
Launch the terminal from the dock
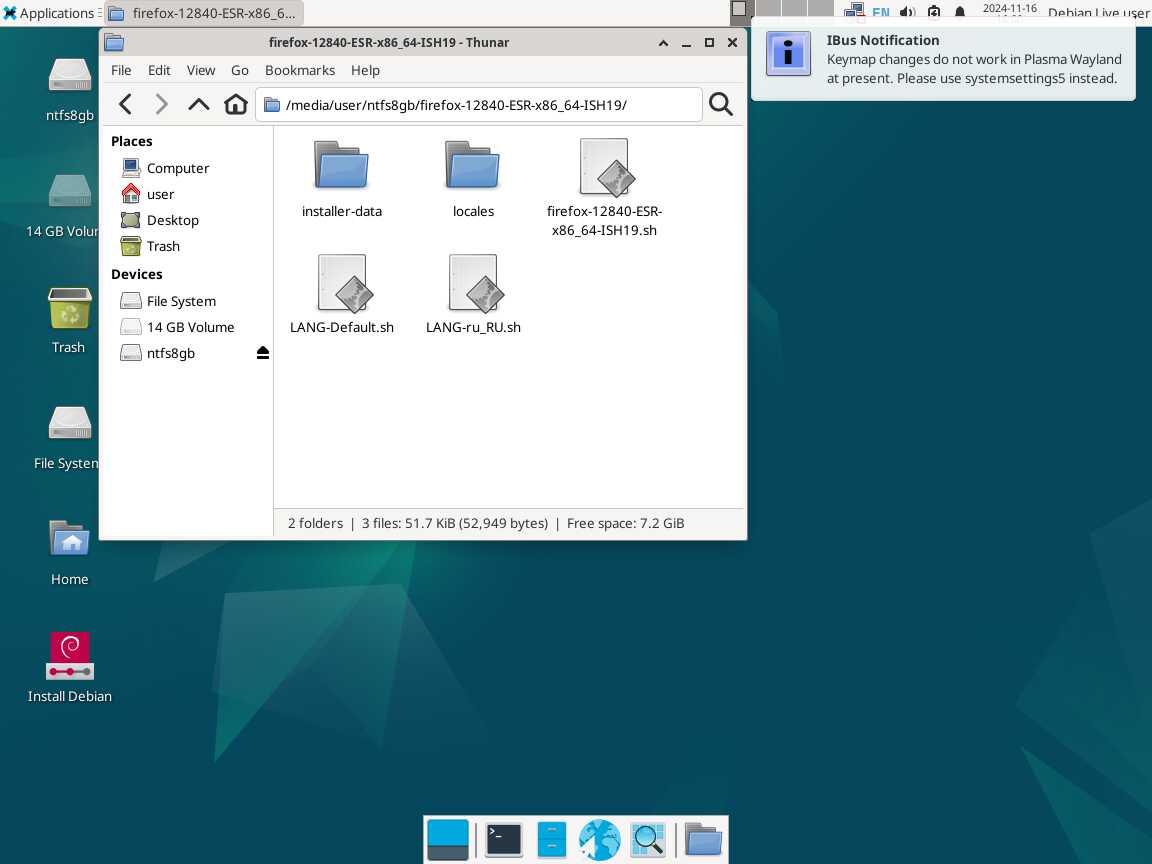(504, 839)
